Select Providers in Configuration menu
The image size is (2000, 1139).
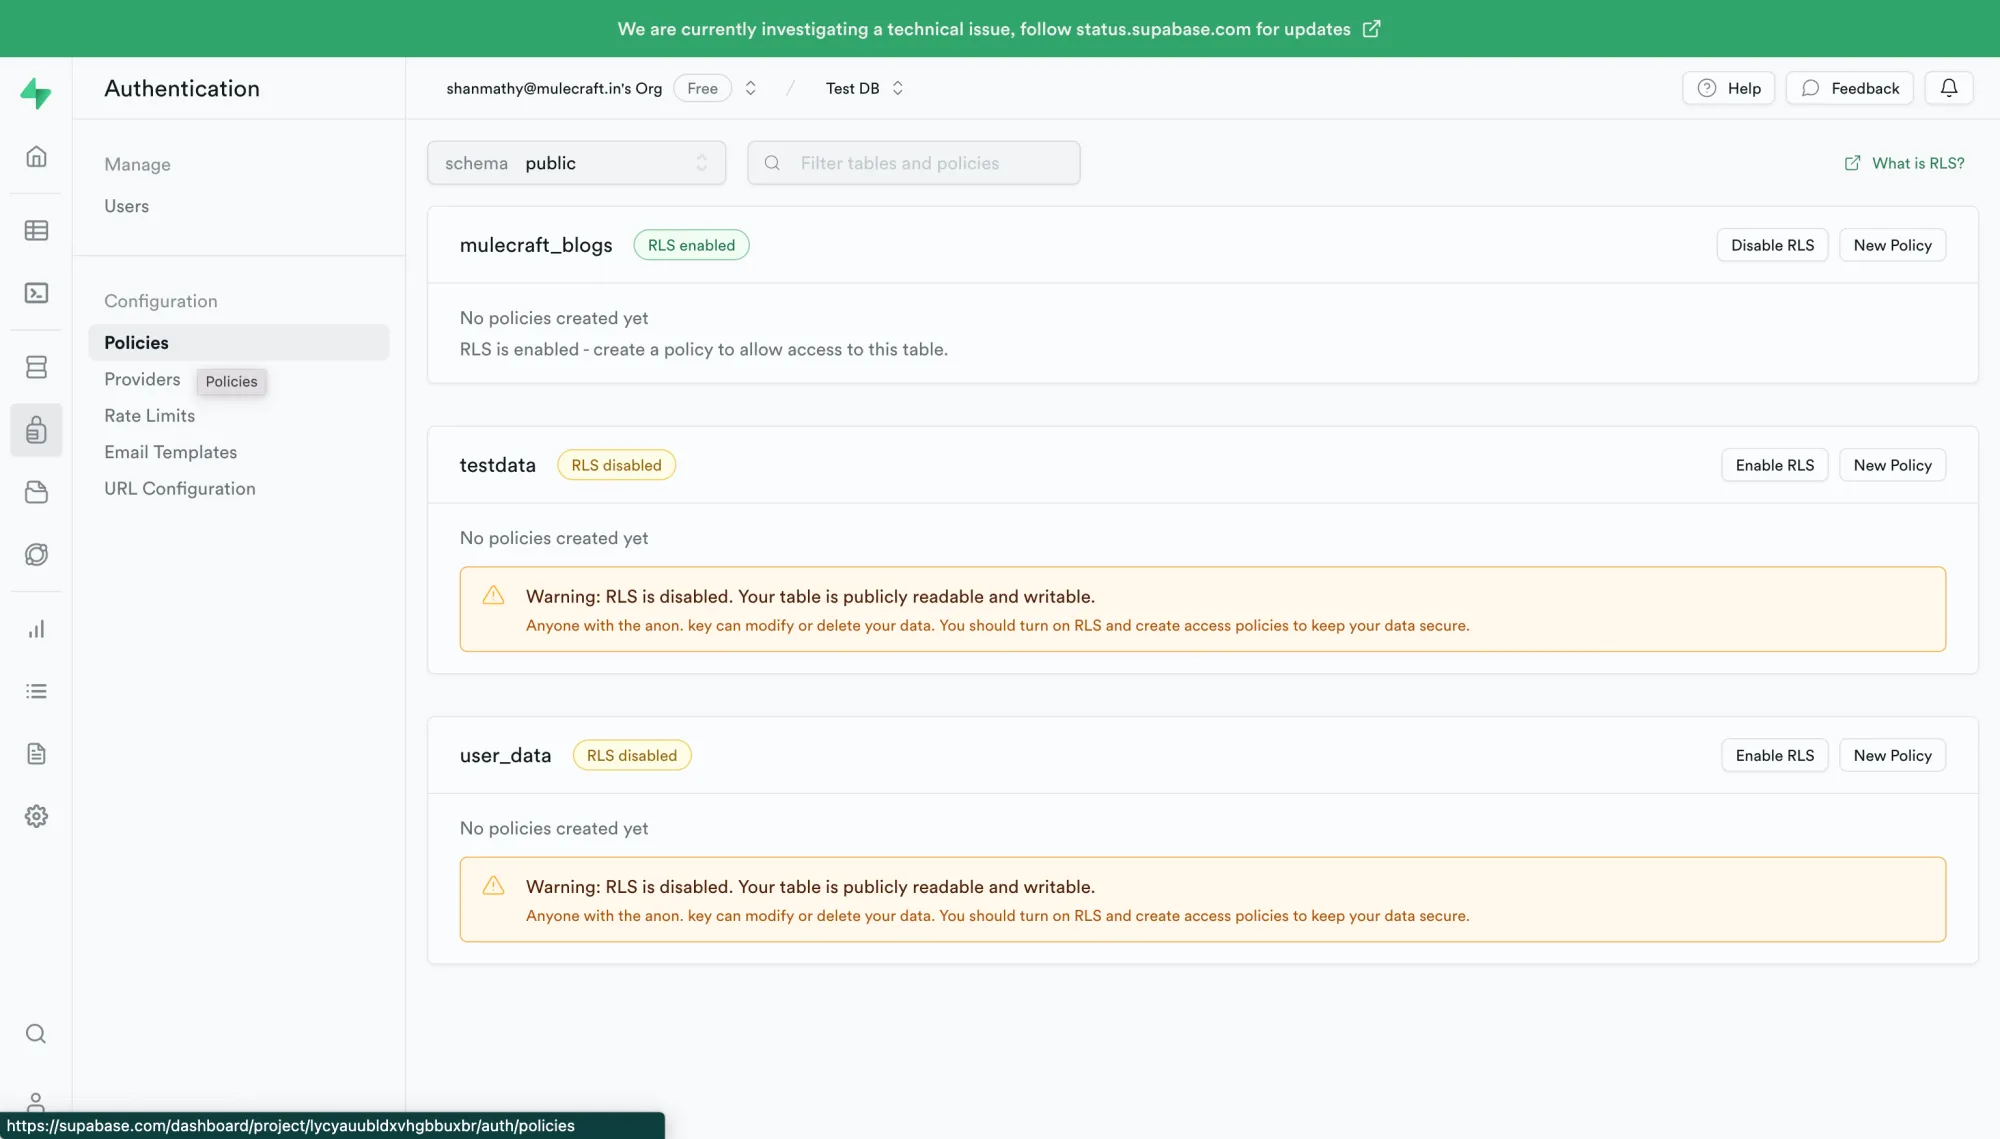tap(142, 379)
